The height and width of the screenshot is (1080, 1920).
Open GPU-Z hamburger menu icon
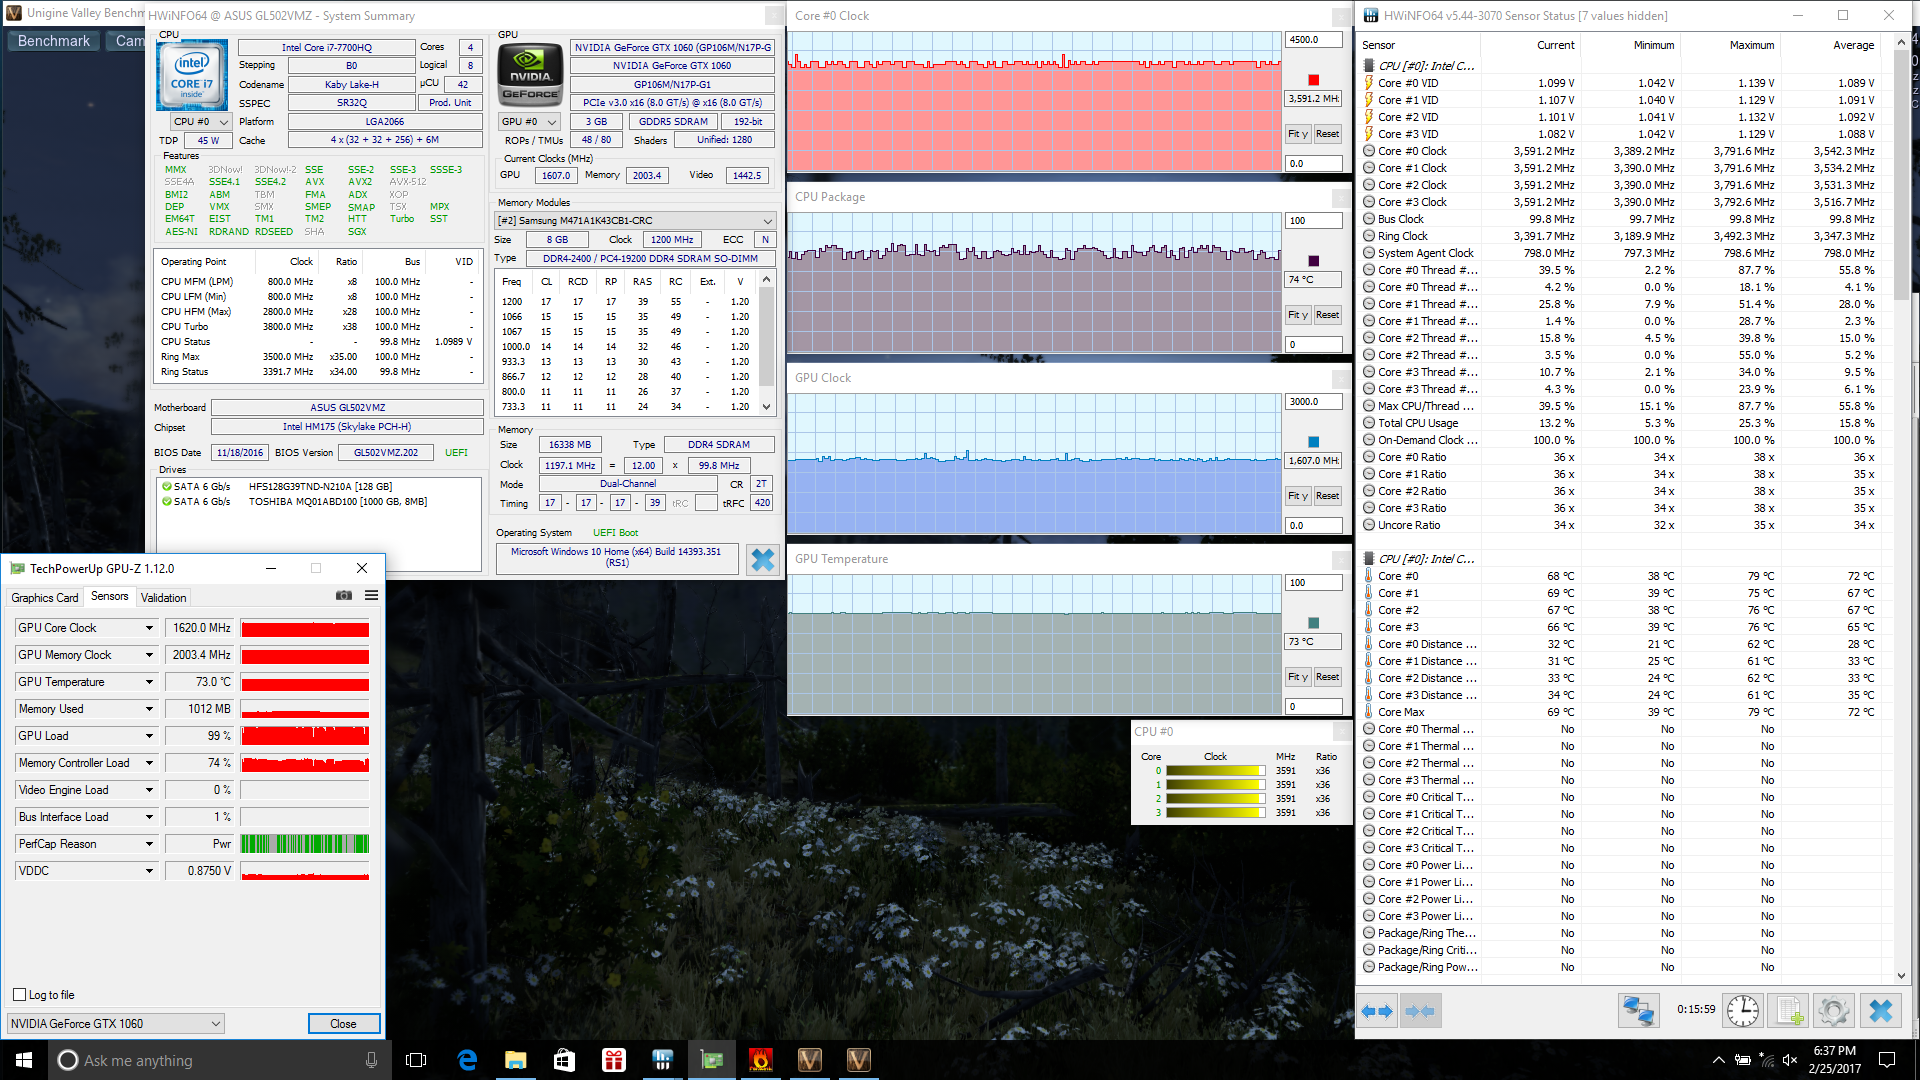tap(371, 595)
